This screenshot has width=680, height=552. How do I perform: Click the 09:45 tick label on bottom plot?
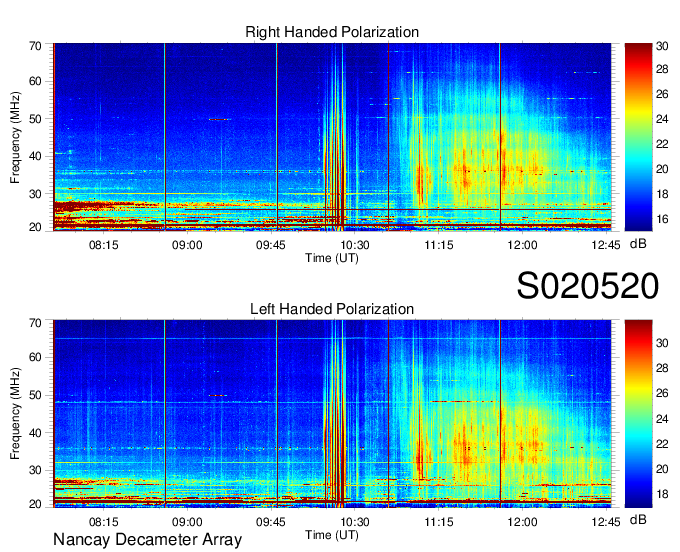(x=271, y=522)
